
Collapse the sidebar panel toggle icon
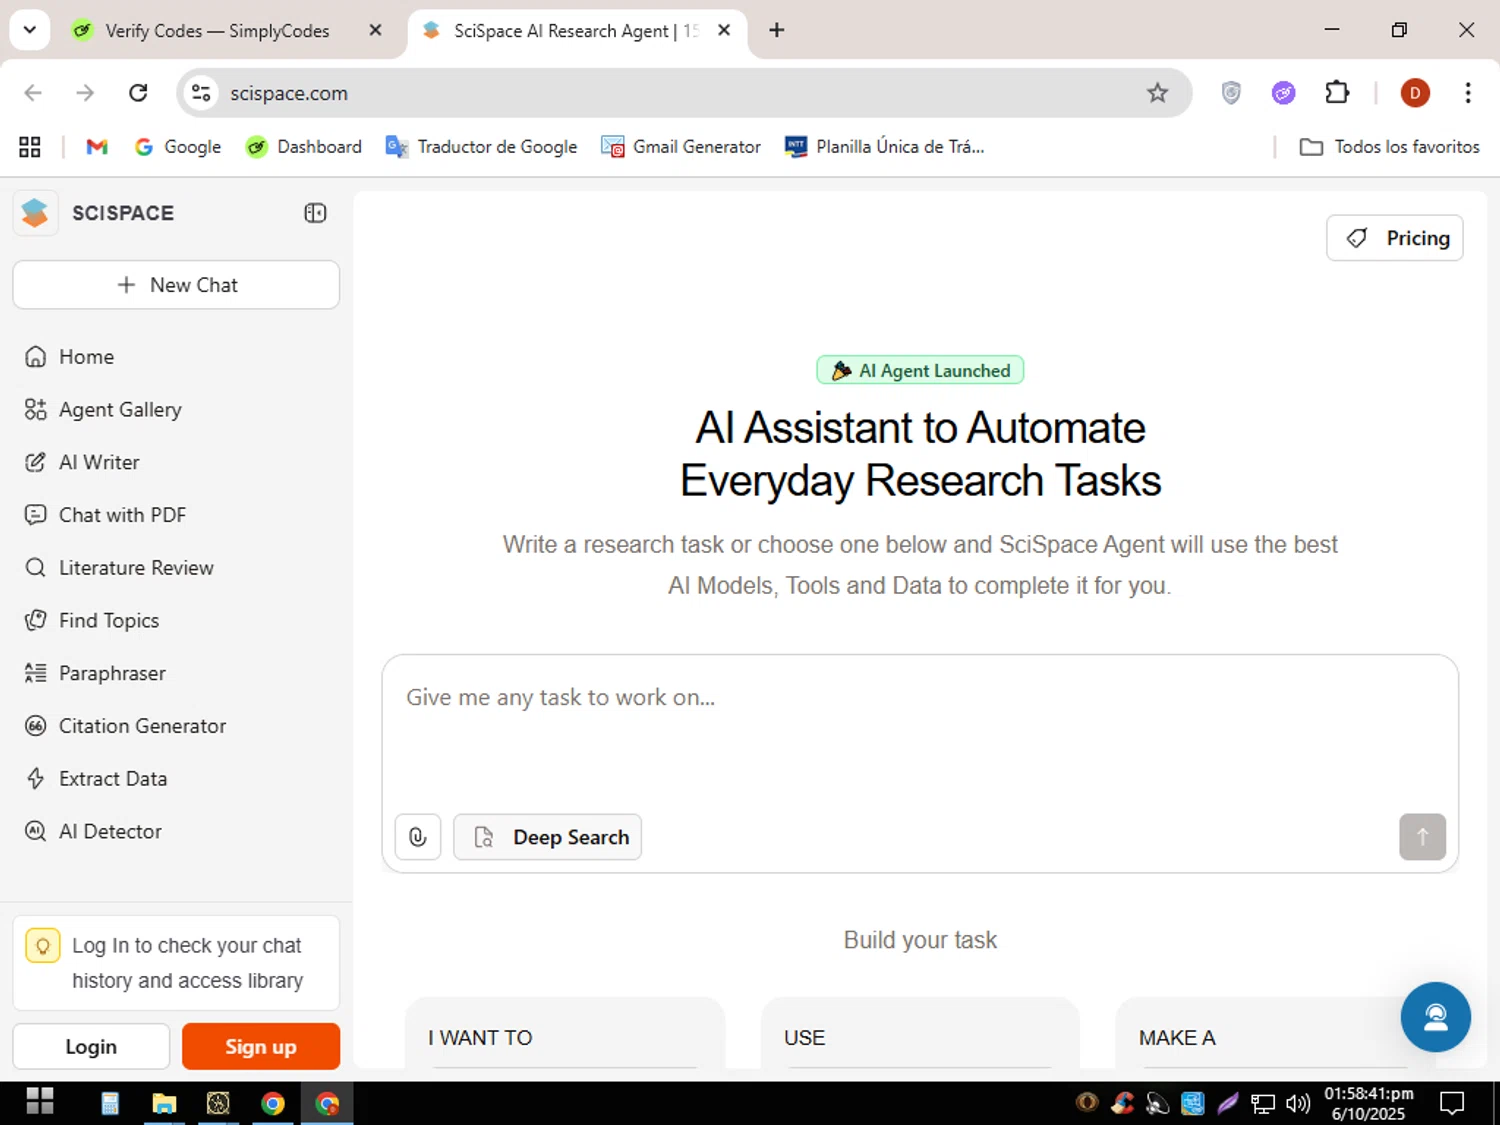coord(315,213)
